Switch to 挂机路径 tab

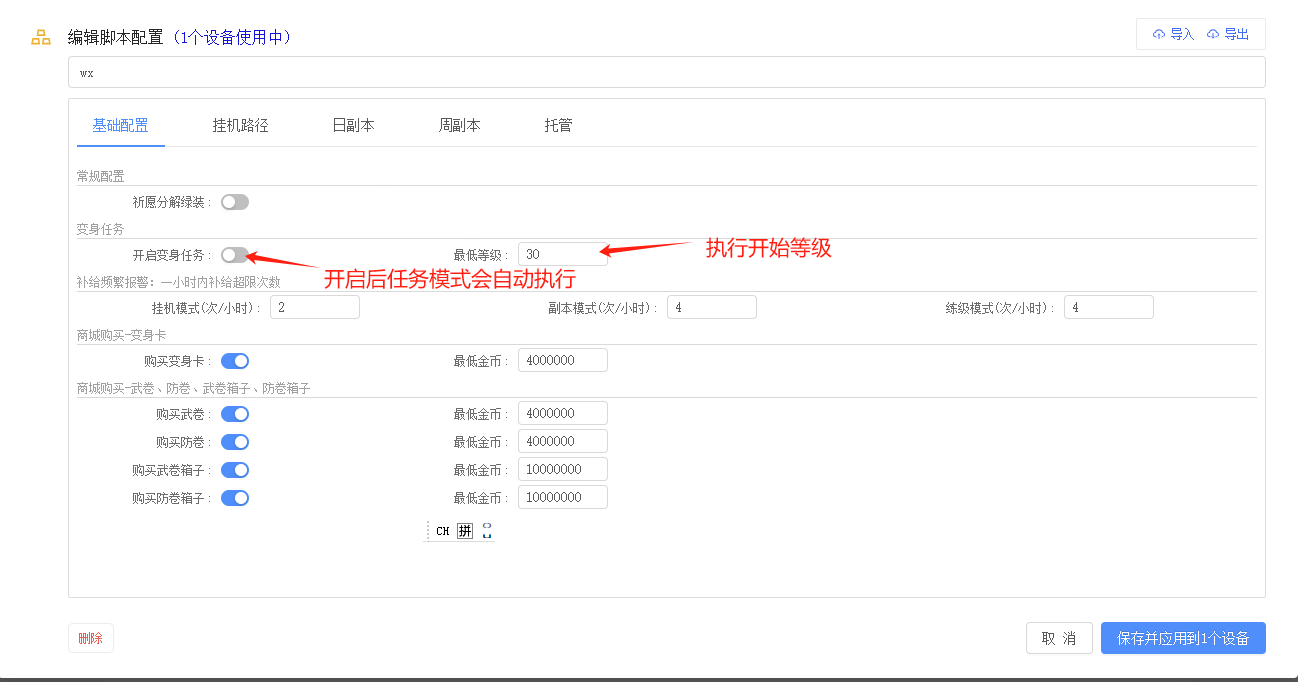[240, 126]
